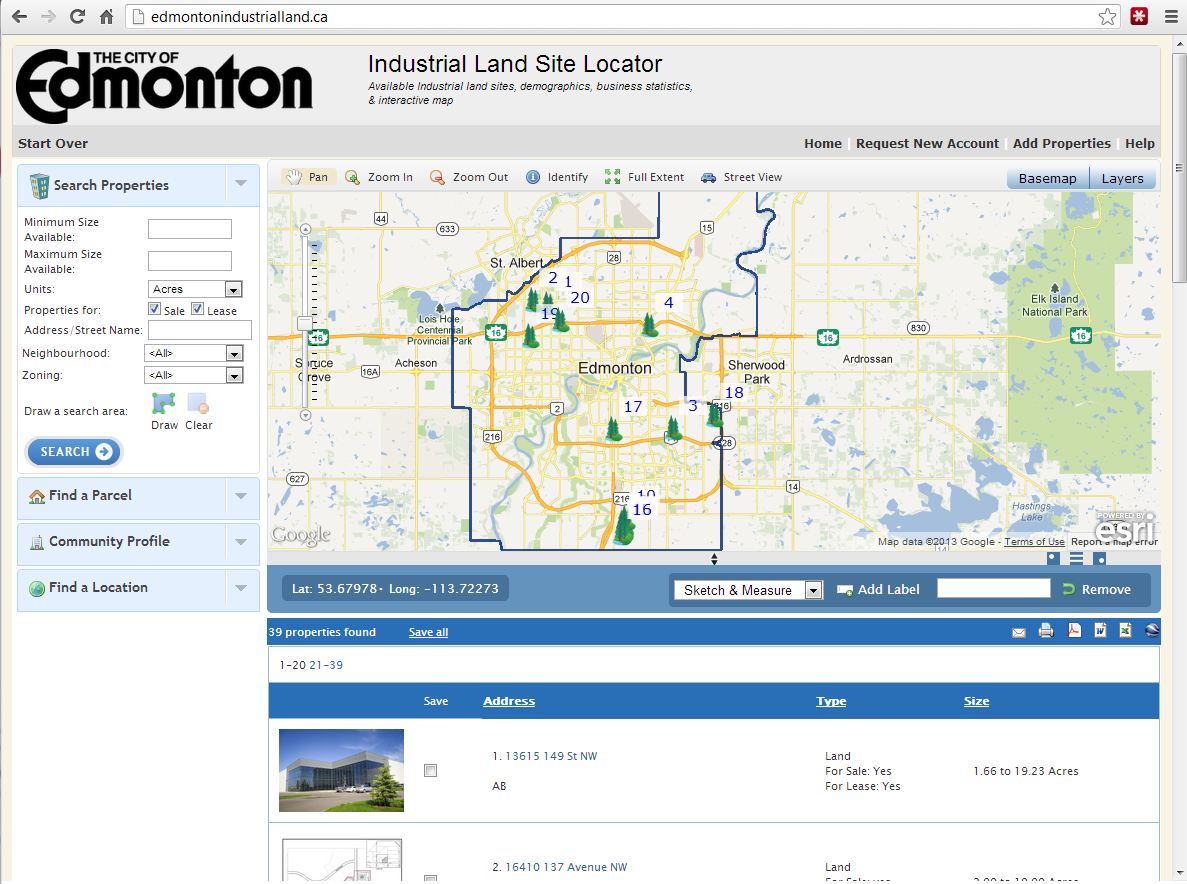Viewport: 1187px width, 884px height.
Task: Open thumbnail for 13615 149 St NW
Action: coord(341,770)
